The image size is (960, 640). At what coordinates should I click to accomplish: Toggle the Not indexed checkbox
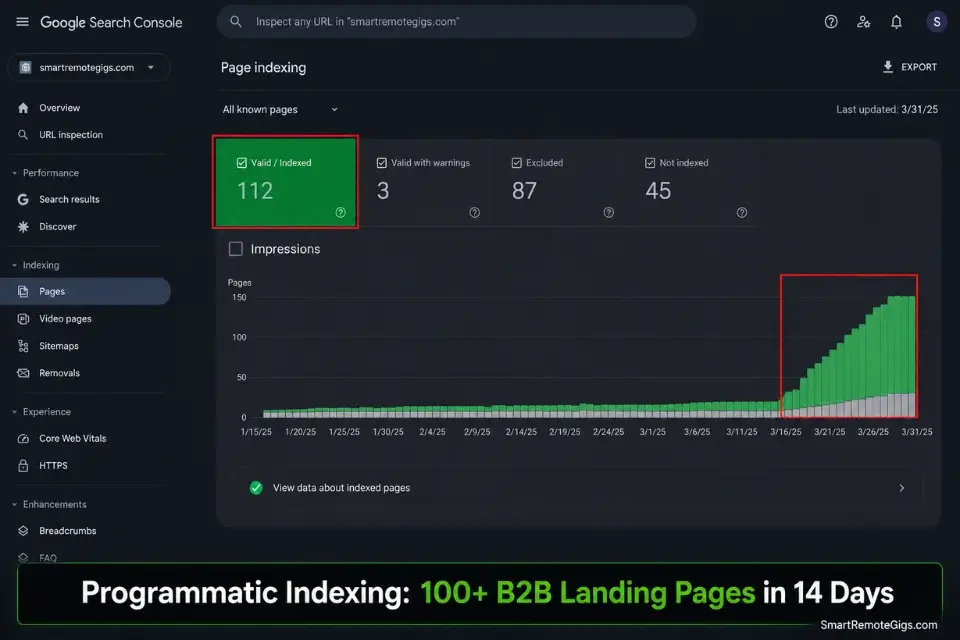650,163
